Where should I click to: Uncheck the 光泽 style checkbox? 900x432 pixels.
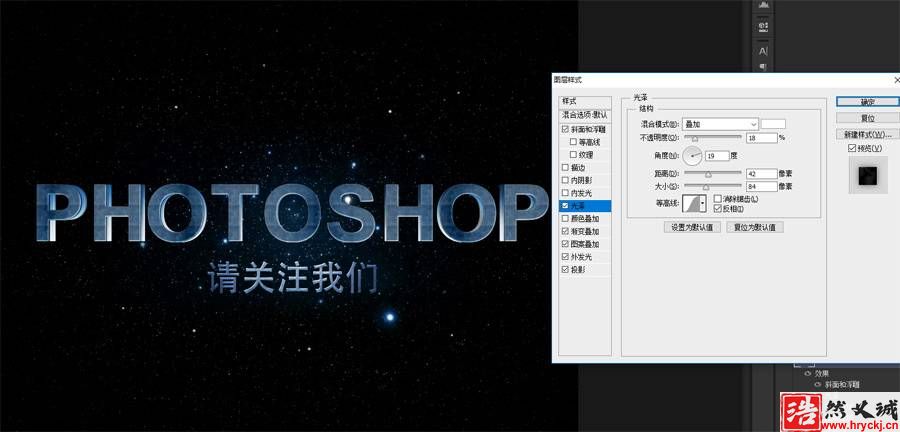pos(565,205)
